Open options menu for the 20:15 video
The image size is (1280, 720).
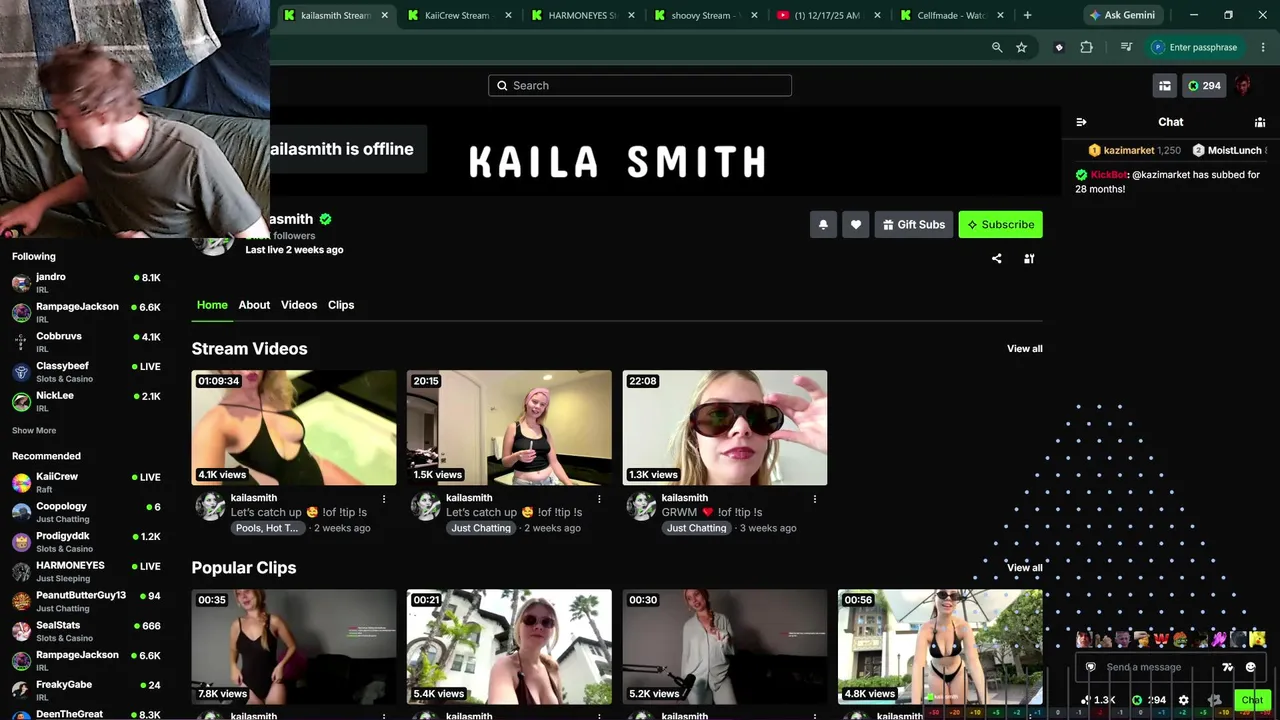point(599,498)
